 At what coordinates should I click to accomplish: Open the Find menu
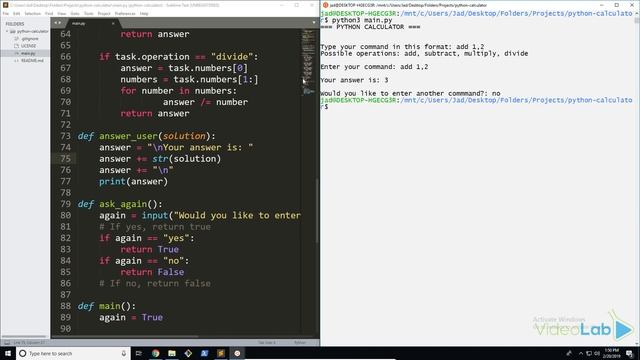point(49,13)
